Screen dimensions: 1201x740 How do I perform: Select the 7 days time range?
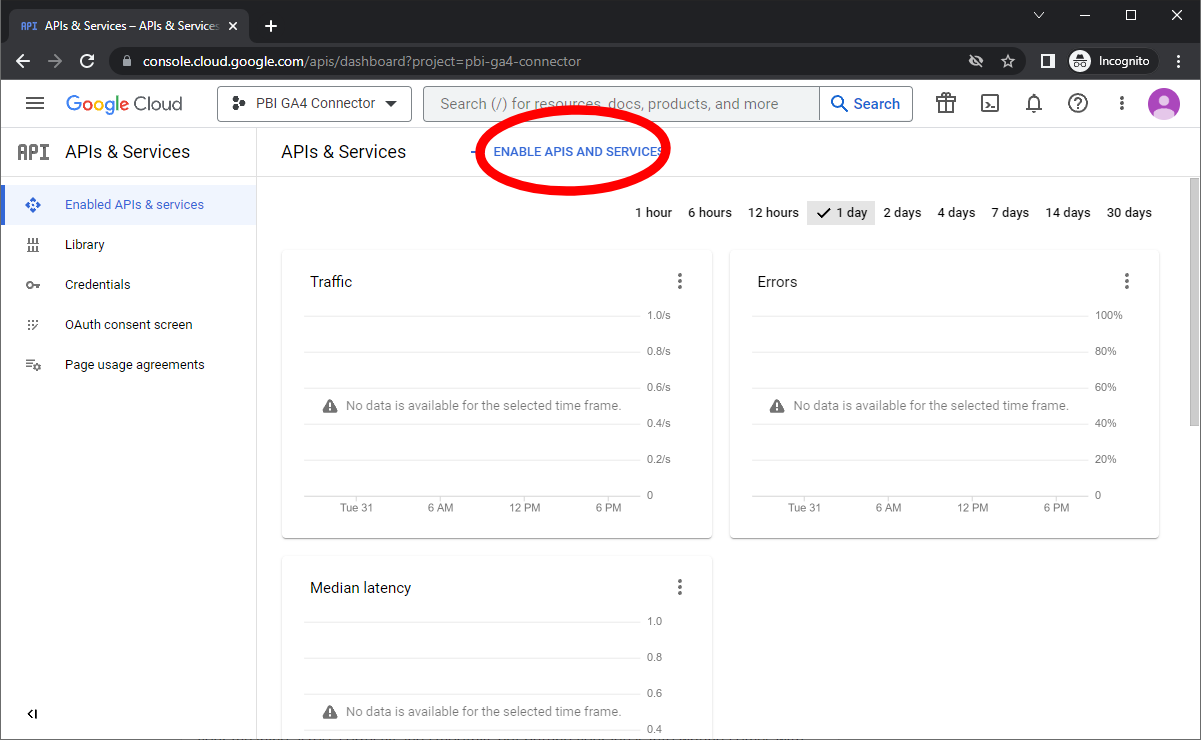click(x=1010, y=212)
